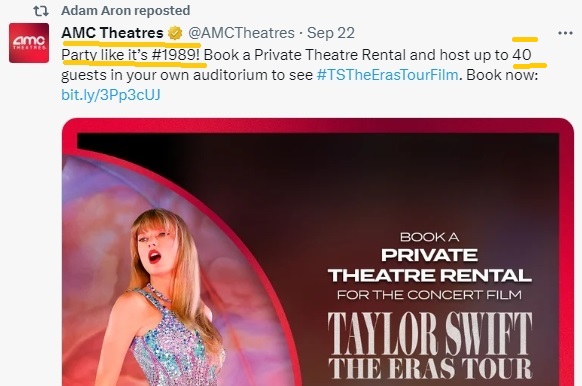
Task: Click the #1989 text in the tweet
Action: click(x=174, y=55)
